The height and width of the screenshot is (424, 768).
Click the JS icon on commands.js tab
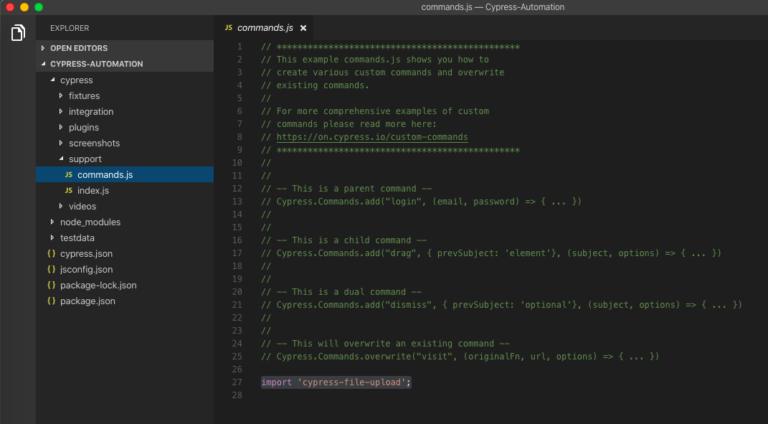[229, 27]
